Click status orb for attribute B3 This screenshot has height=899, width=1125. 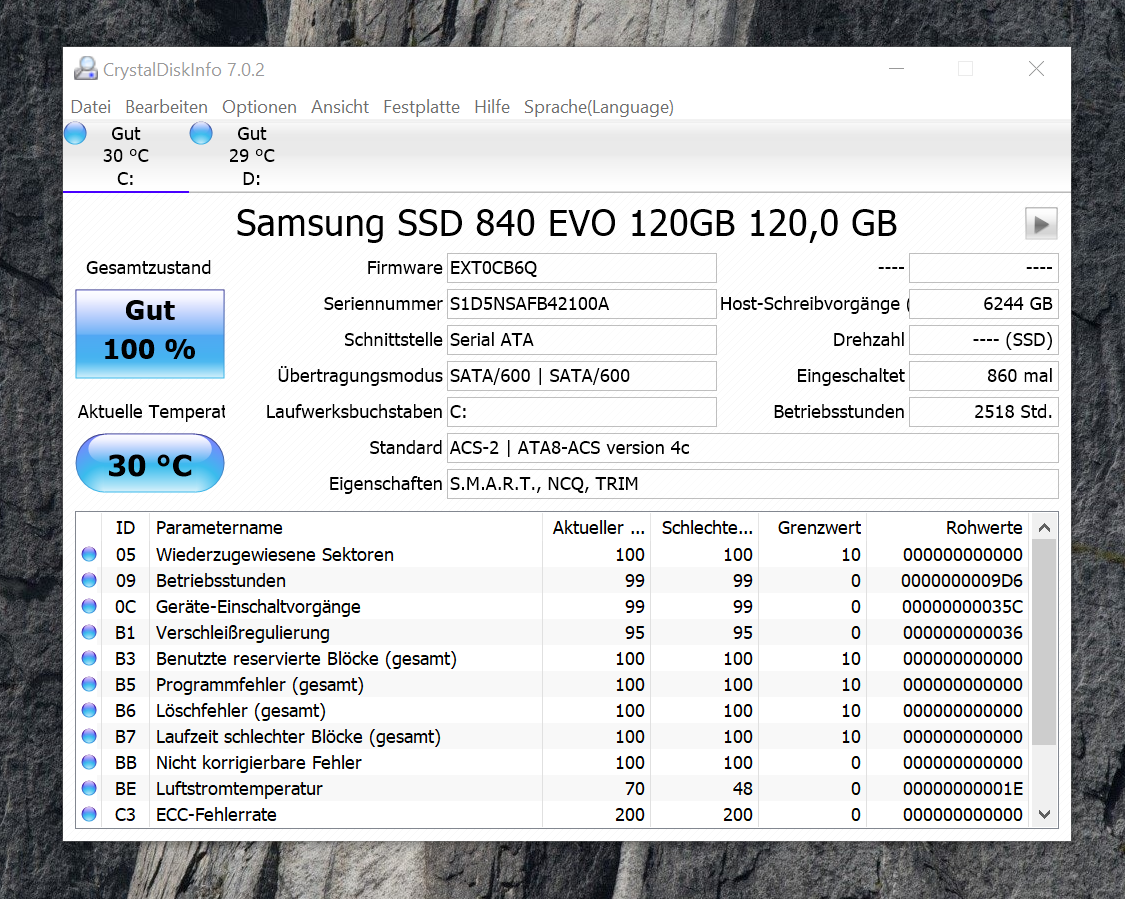89,658
